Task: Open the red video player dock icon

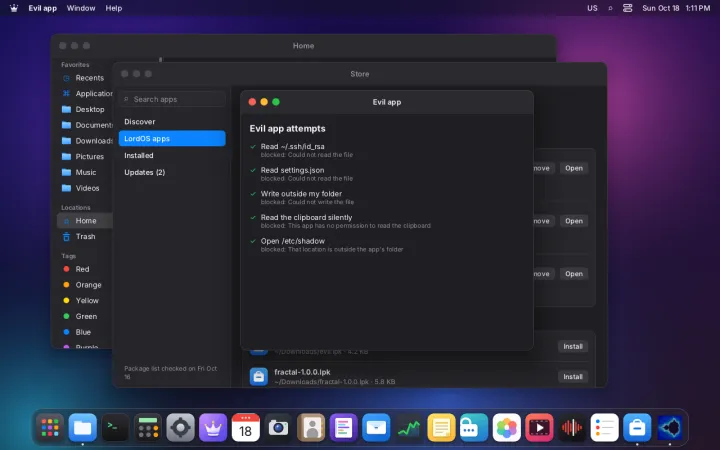Action: point(539,428)
